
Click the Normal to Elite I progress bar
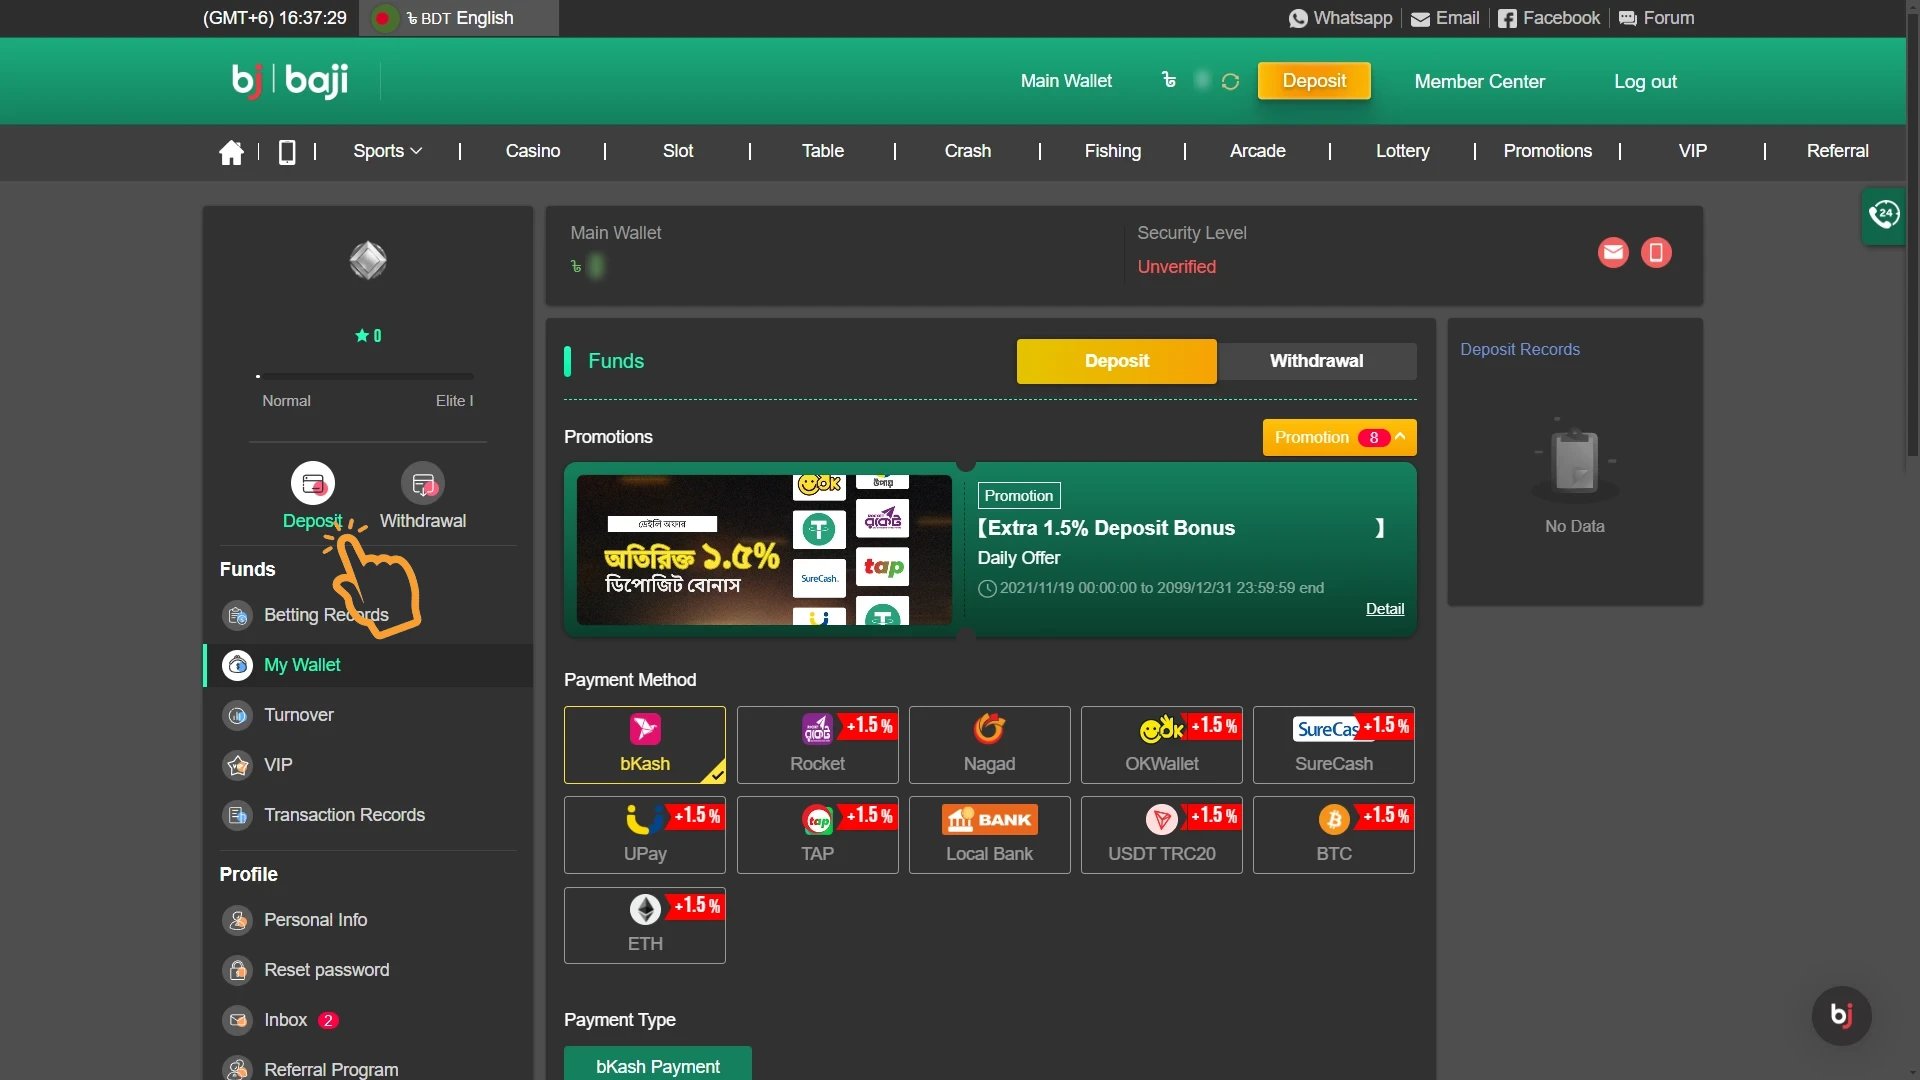pos(365,377)
